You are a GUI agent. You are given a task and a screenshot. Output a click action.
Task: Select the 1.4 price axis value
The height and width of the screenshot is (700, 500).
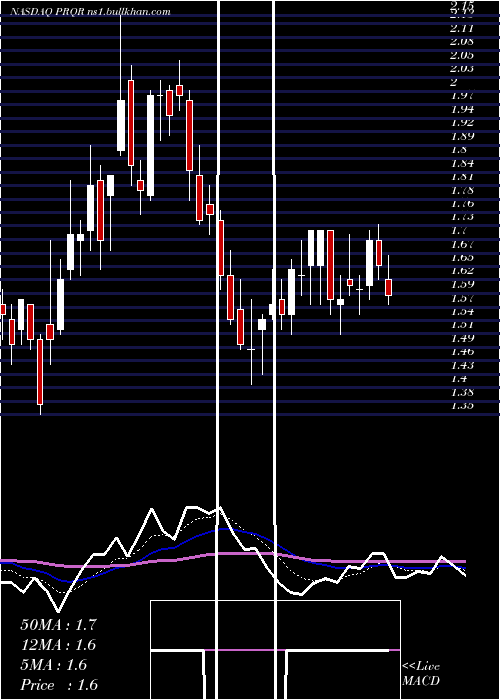pos(459,379)
